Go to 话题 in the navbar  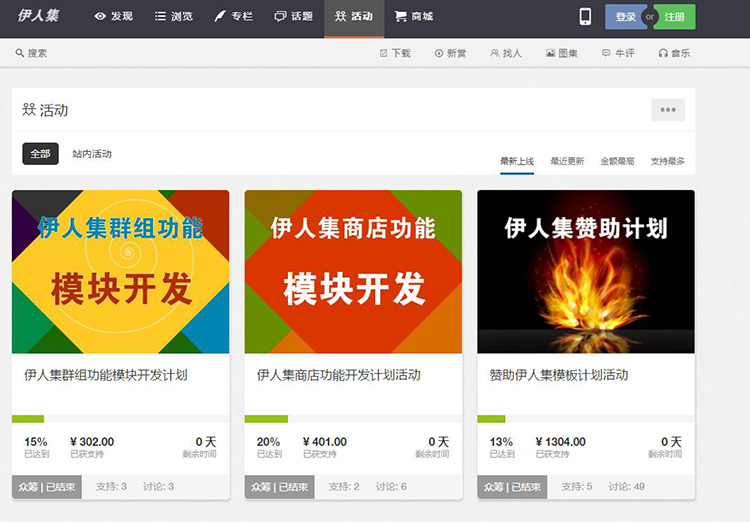[294, 17]
